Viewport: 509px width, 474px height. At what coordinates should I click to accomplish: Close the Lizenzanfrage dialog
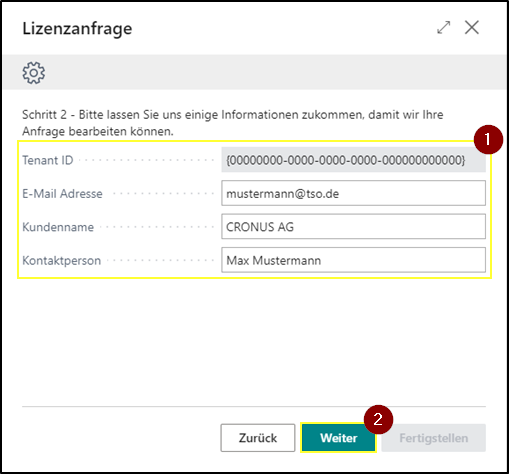pos(472,27)
